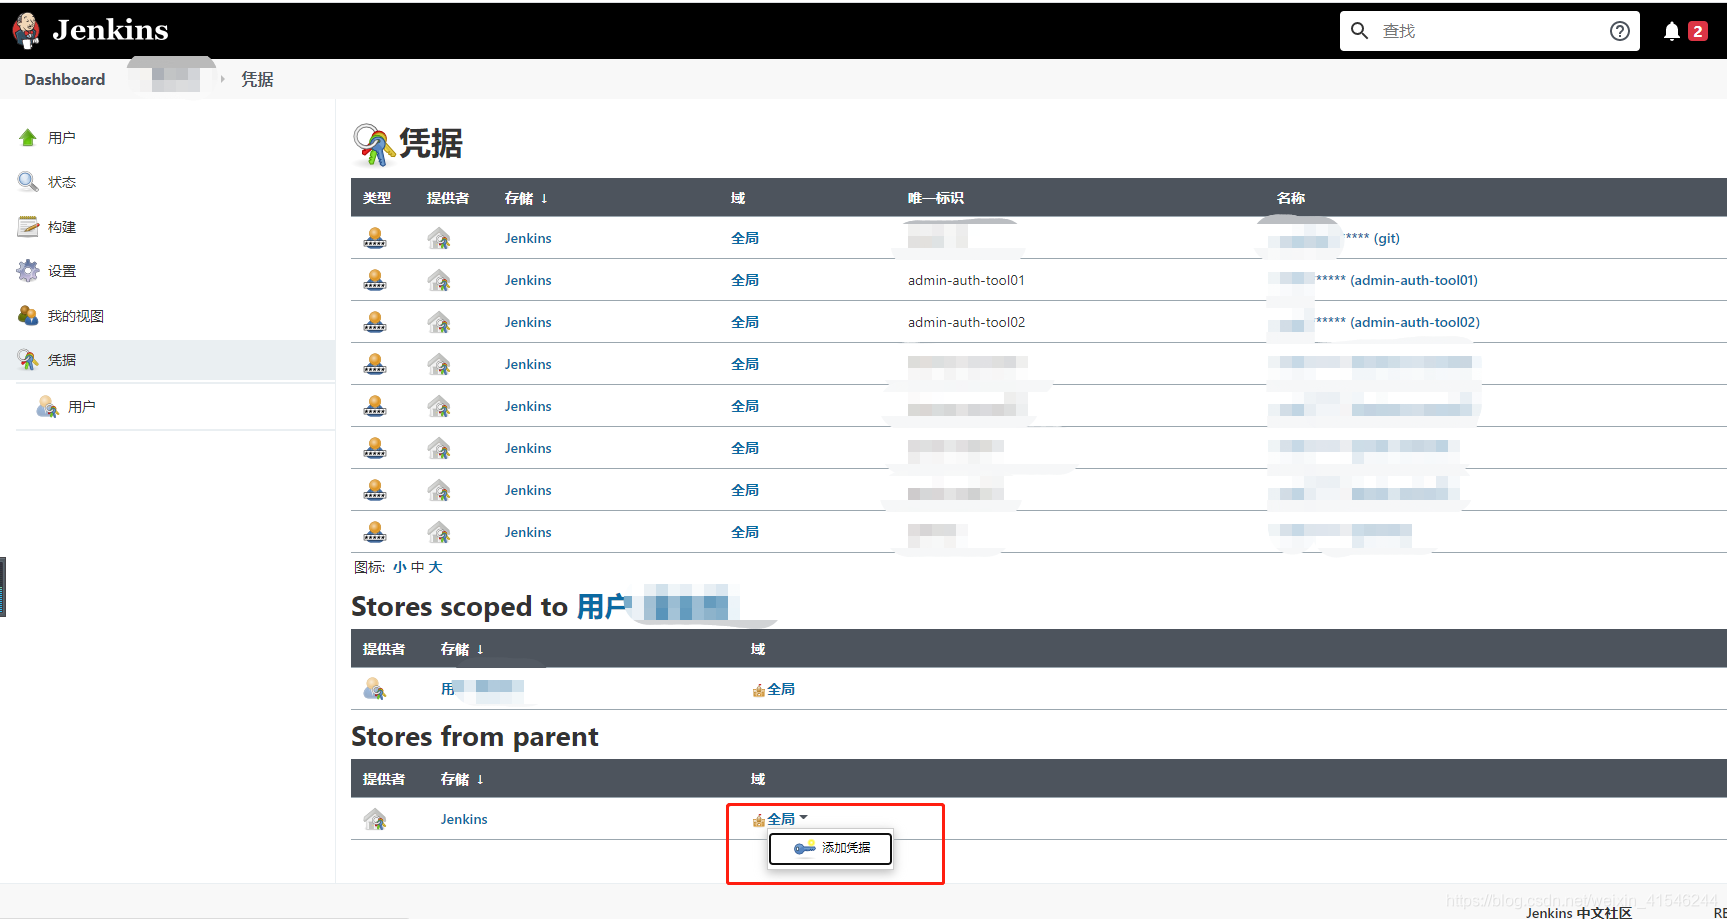
Task: Click credential type icon in git row
Action: click(x=375, y=238)
